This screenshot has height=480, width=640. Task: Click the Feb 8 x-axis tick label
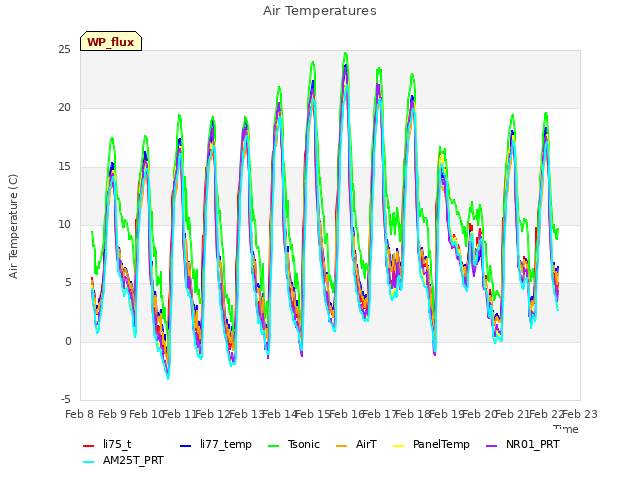pyautogui.click(x=80, y=415)
